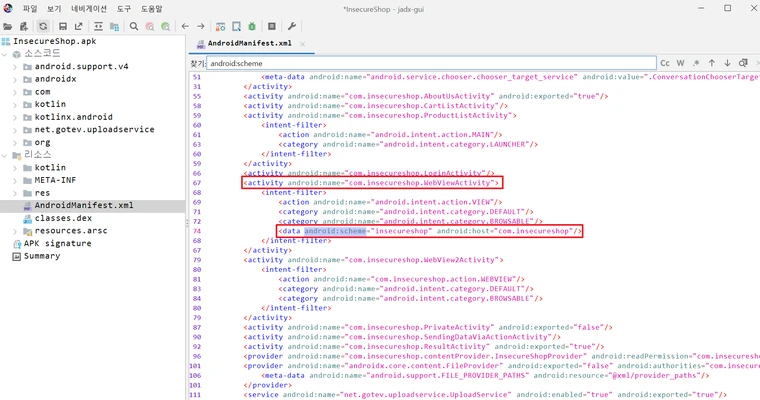Click the export project arrow icon

78,27
